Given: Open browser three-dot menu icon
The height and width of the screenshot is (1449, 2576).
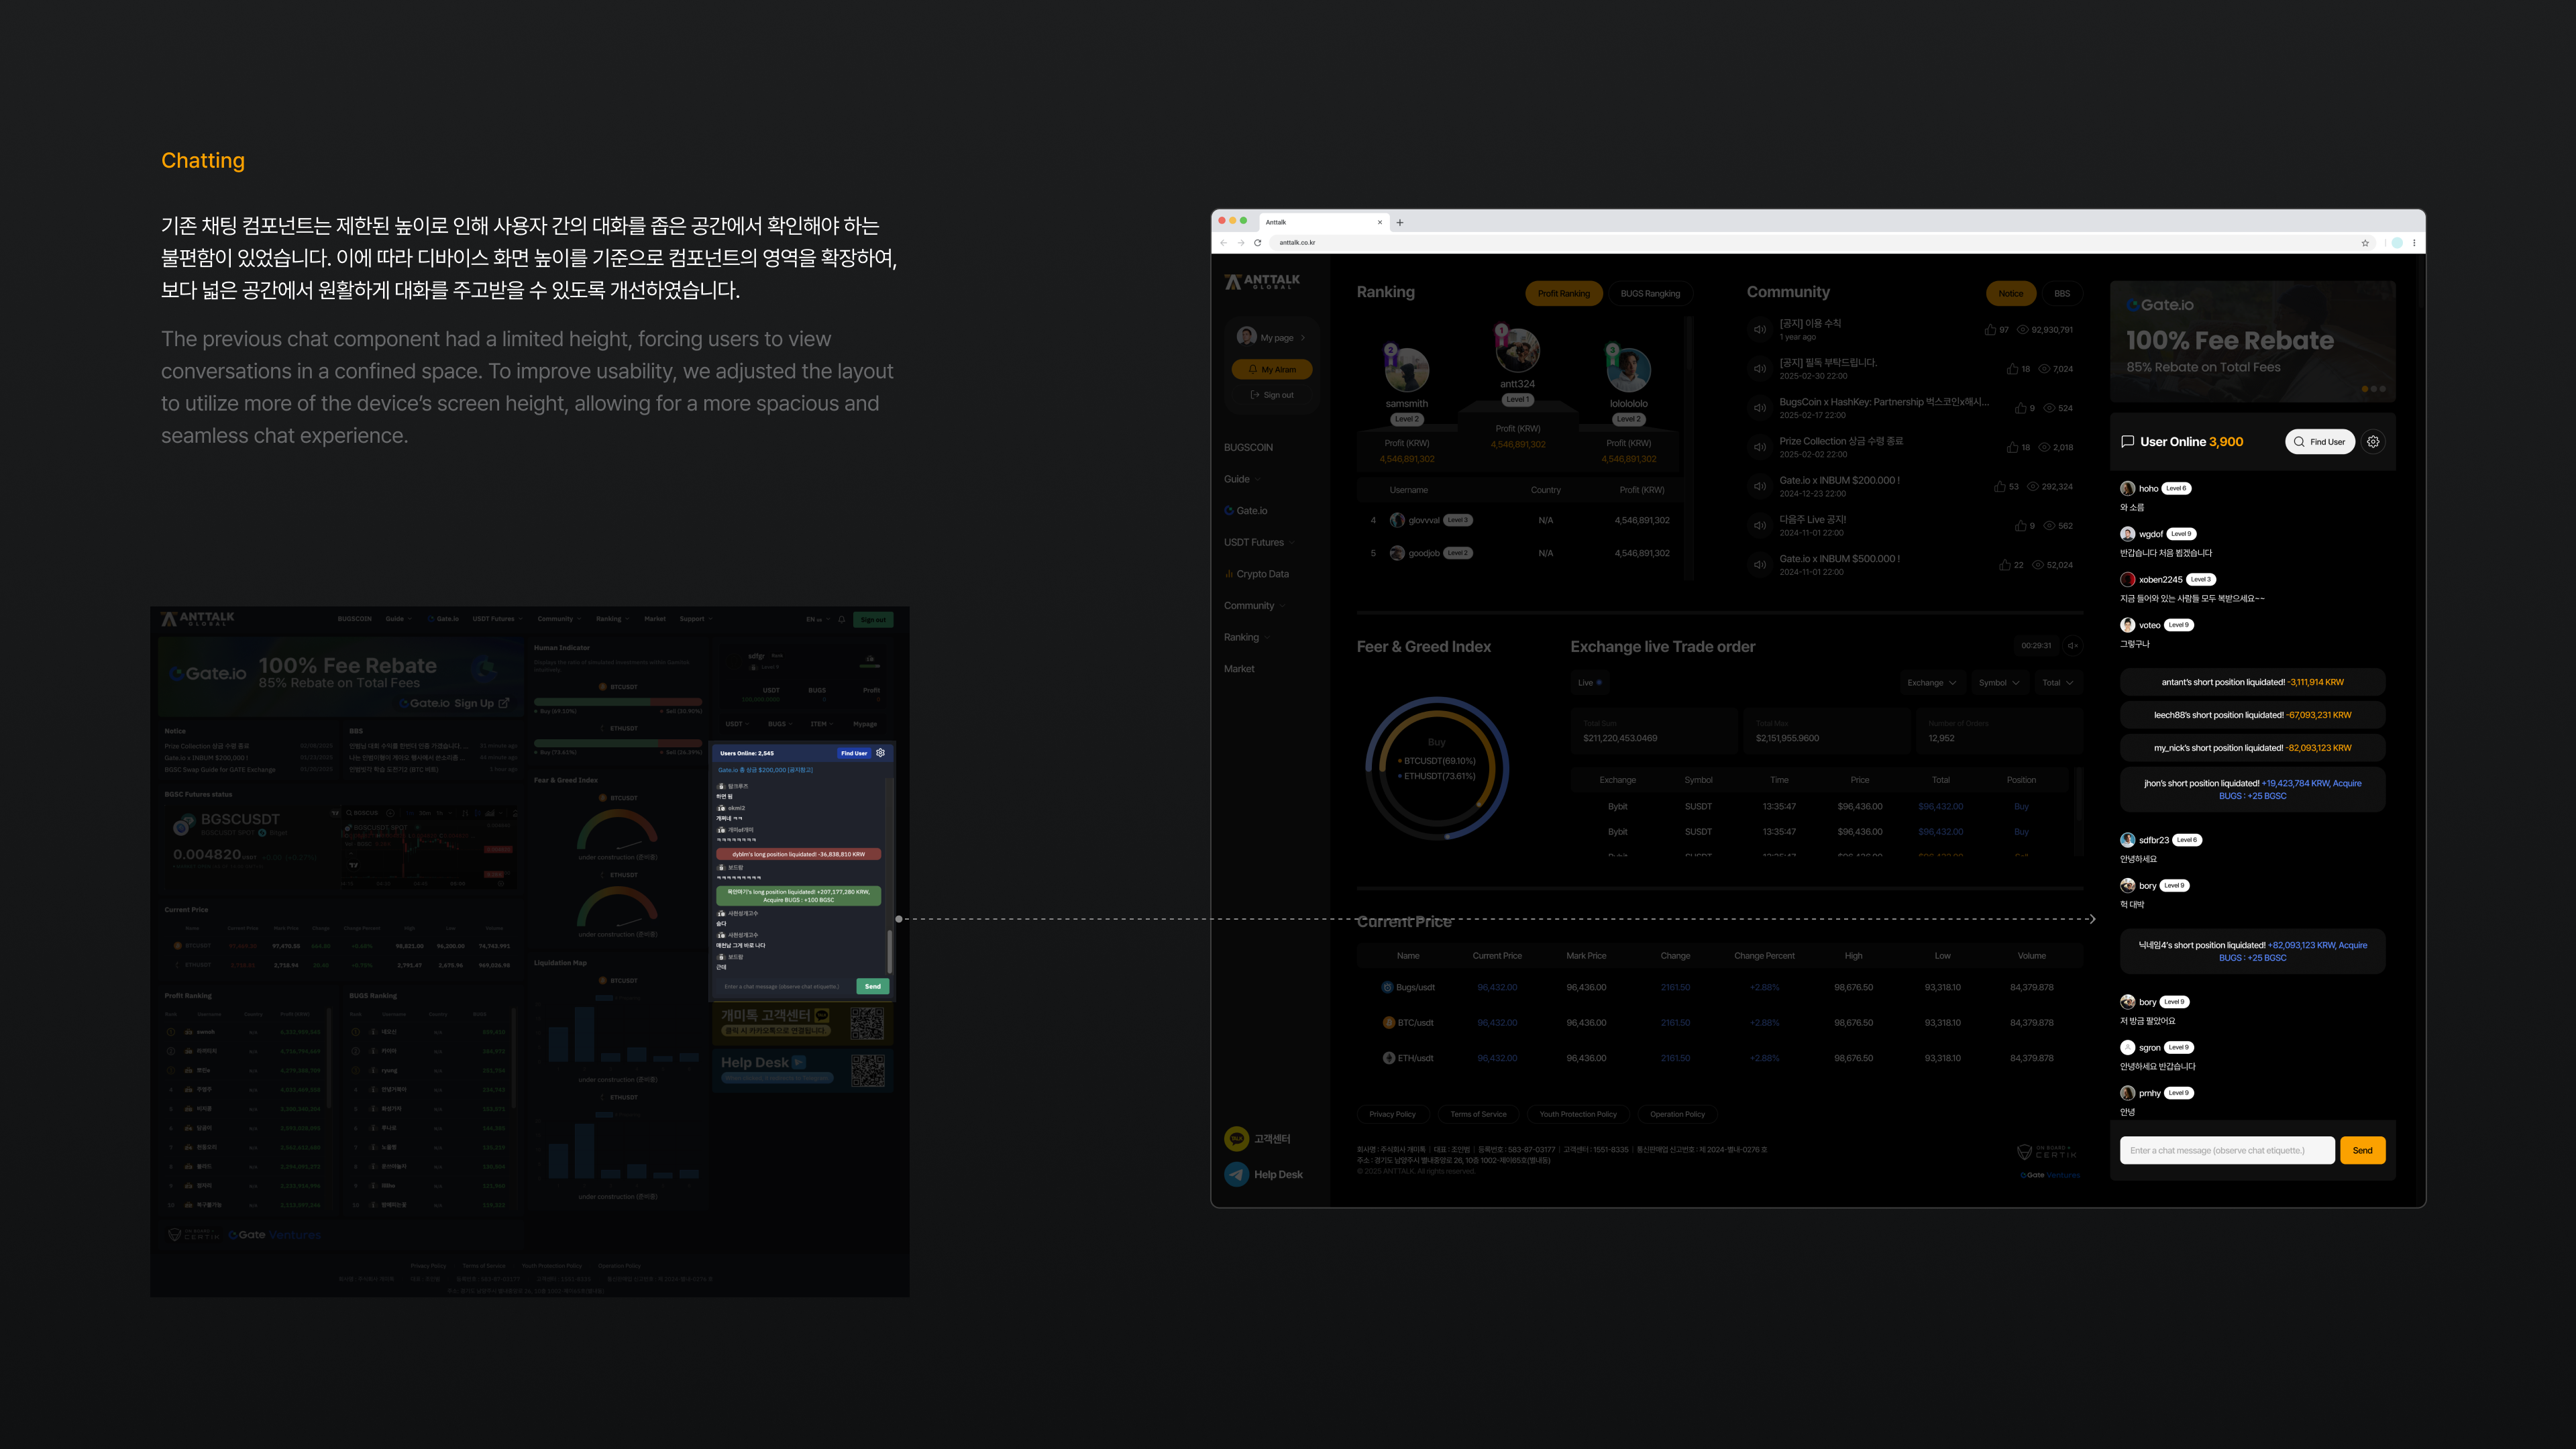Looking at the screenshot, I should click(x=2414, y=243).
